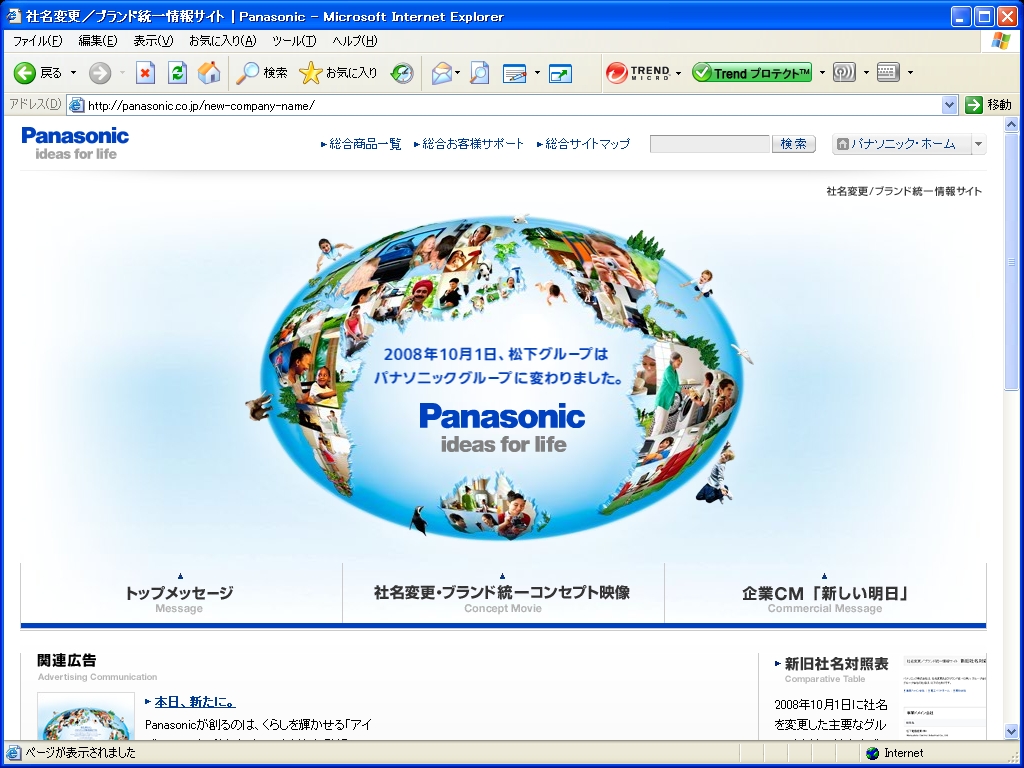Click the vertical scrollbar thumb

(x=1011, y=263)
